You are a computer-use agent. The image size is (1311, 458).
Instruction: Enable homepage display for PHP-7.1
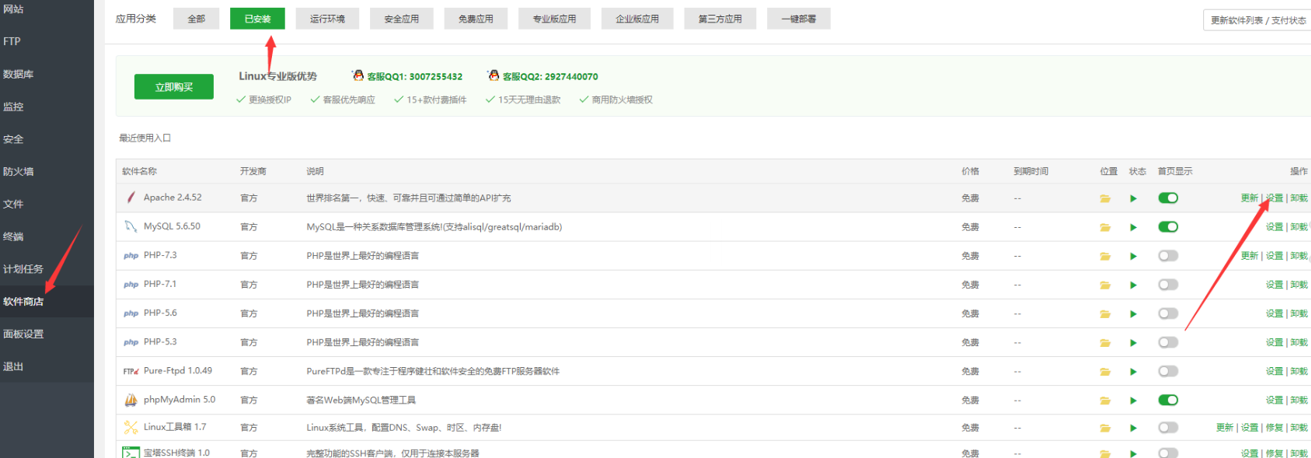tap(1168, 285)
